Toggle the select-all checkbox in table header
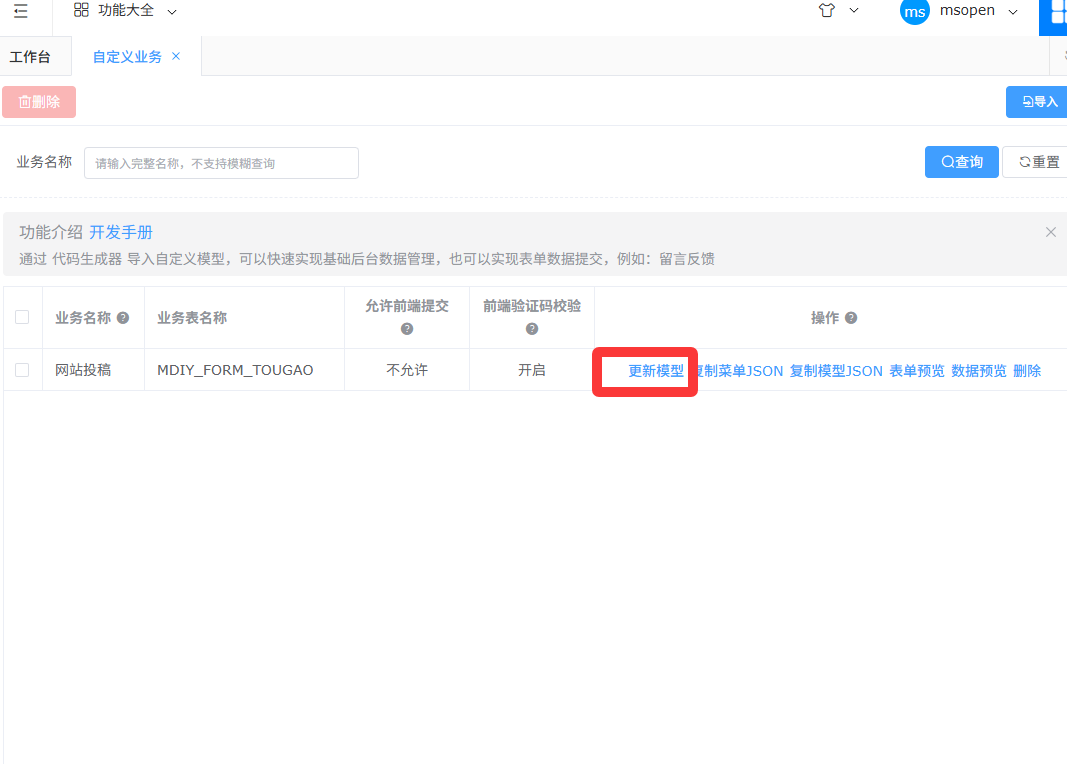This screenshot has width=1067, height=764. 22,317
